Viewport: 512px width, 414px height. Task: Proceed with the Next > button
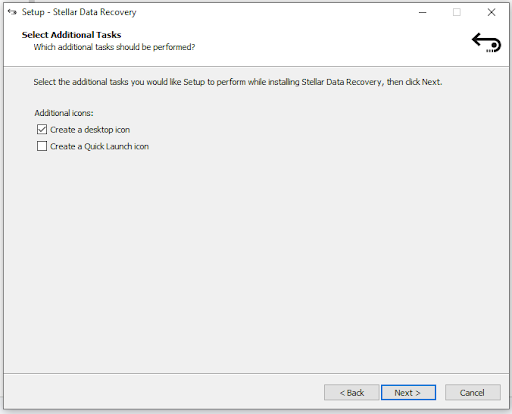tap(408, 393)
